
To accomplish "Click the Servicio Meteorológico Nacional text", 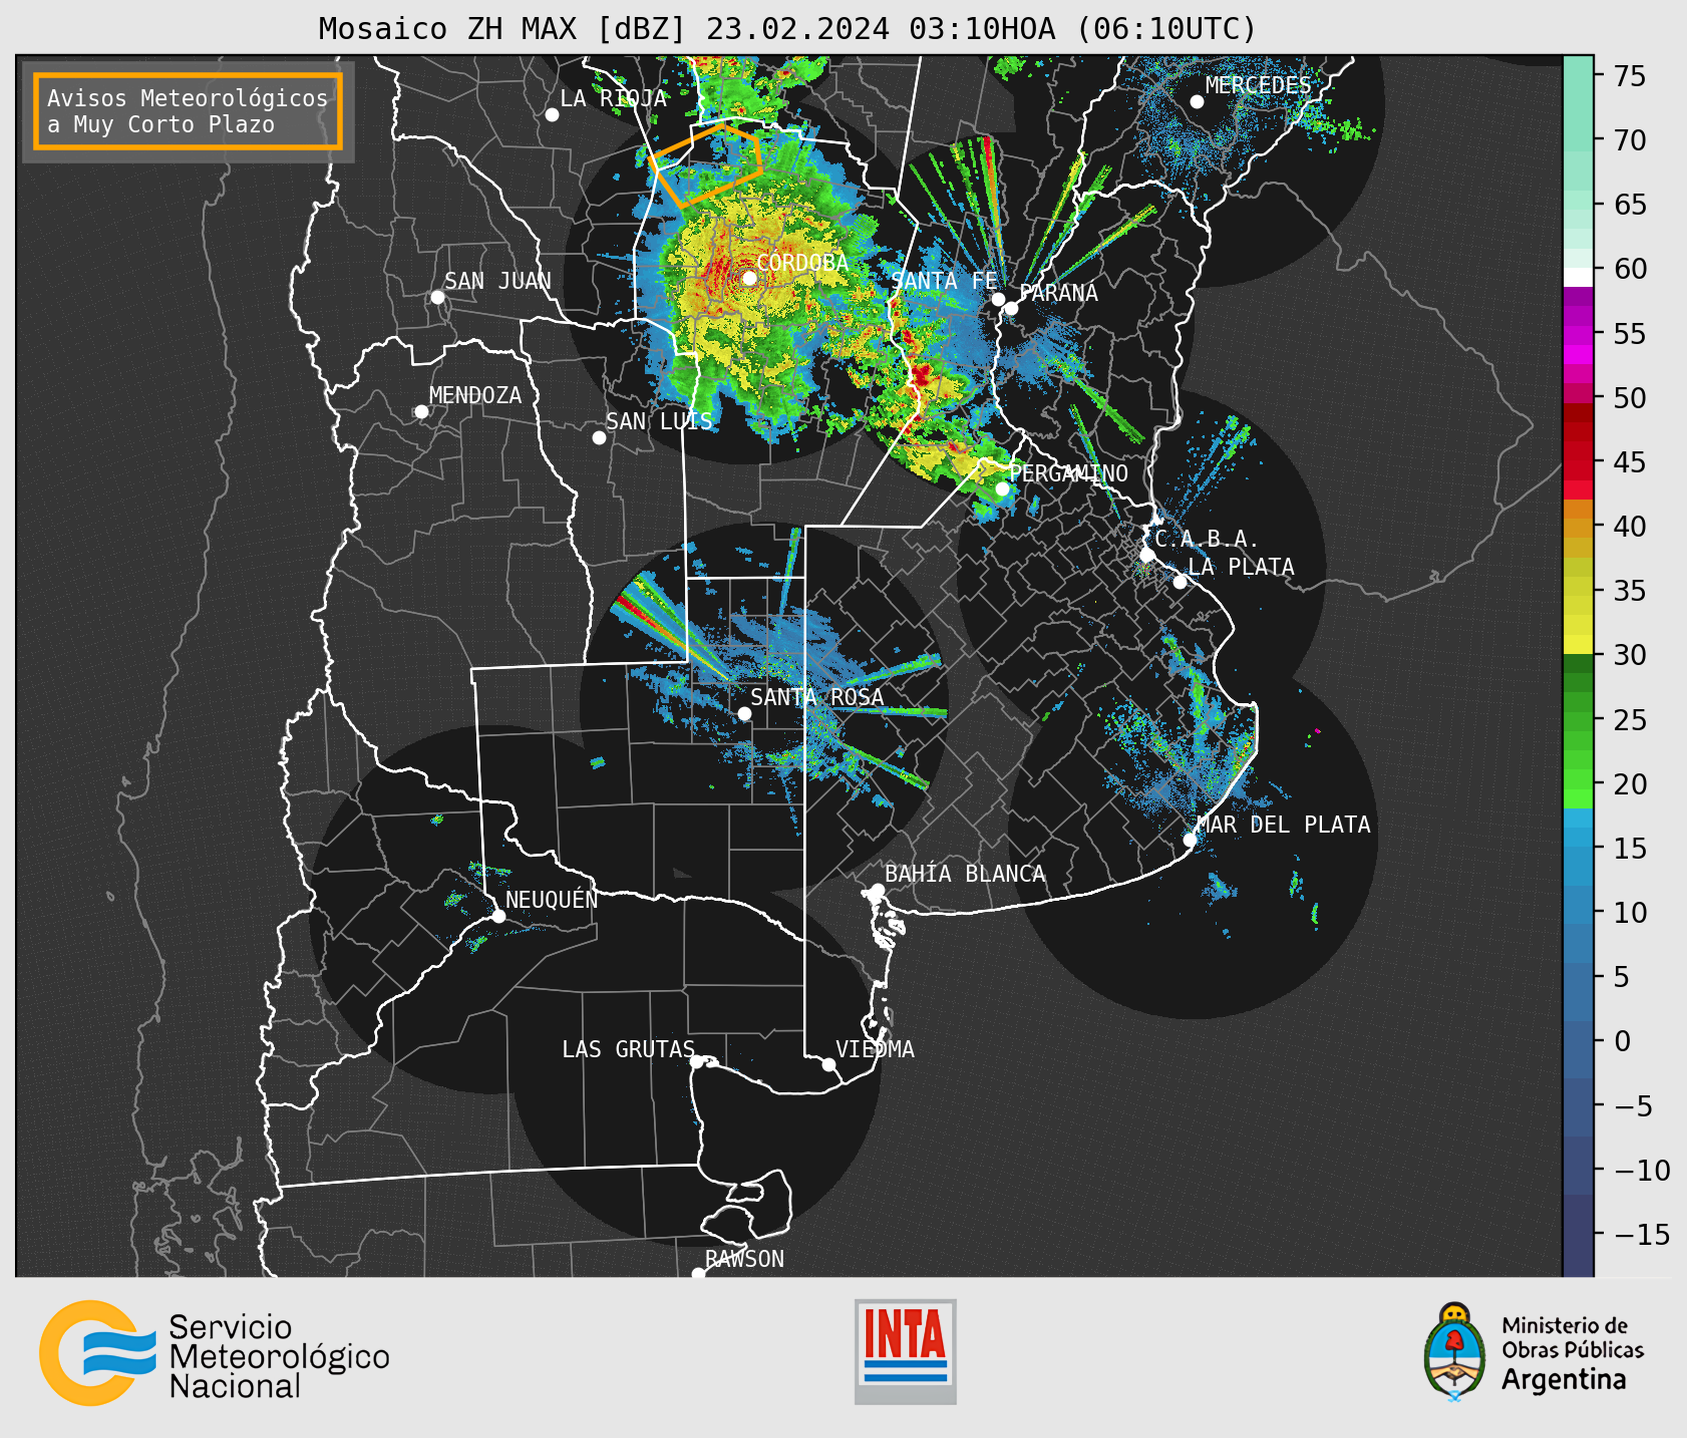I will (279, 1356).
